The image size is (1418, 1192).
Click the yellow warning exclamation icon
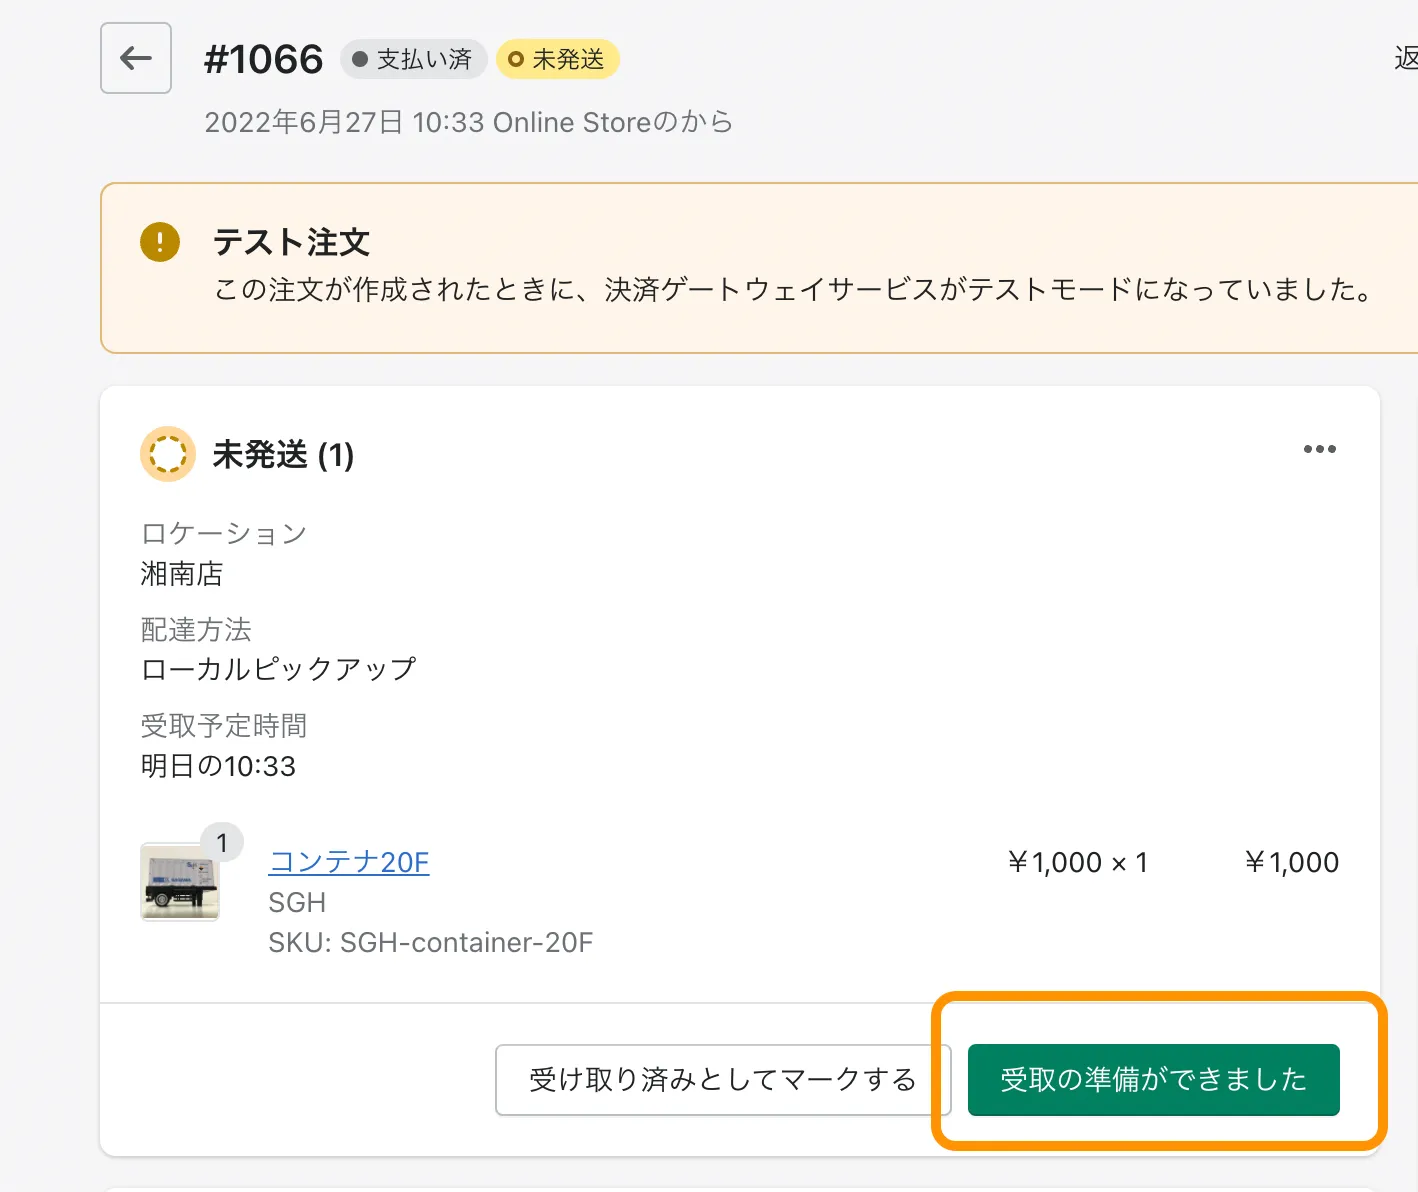point(160,242)
